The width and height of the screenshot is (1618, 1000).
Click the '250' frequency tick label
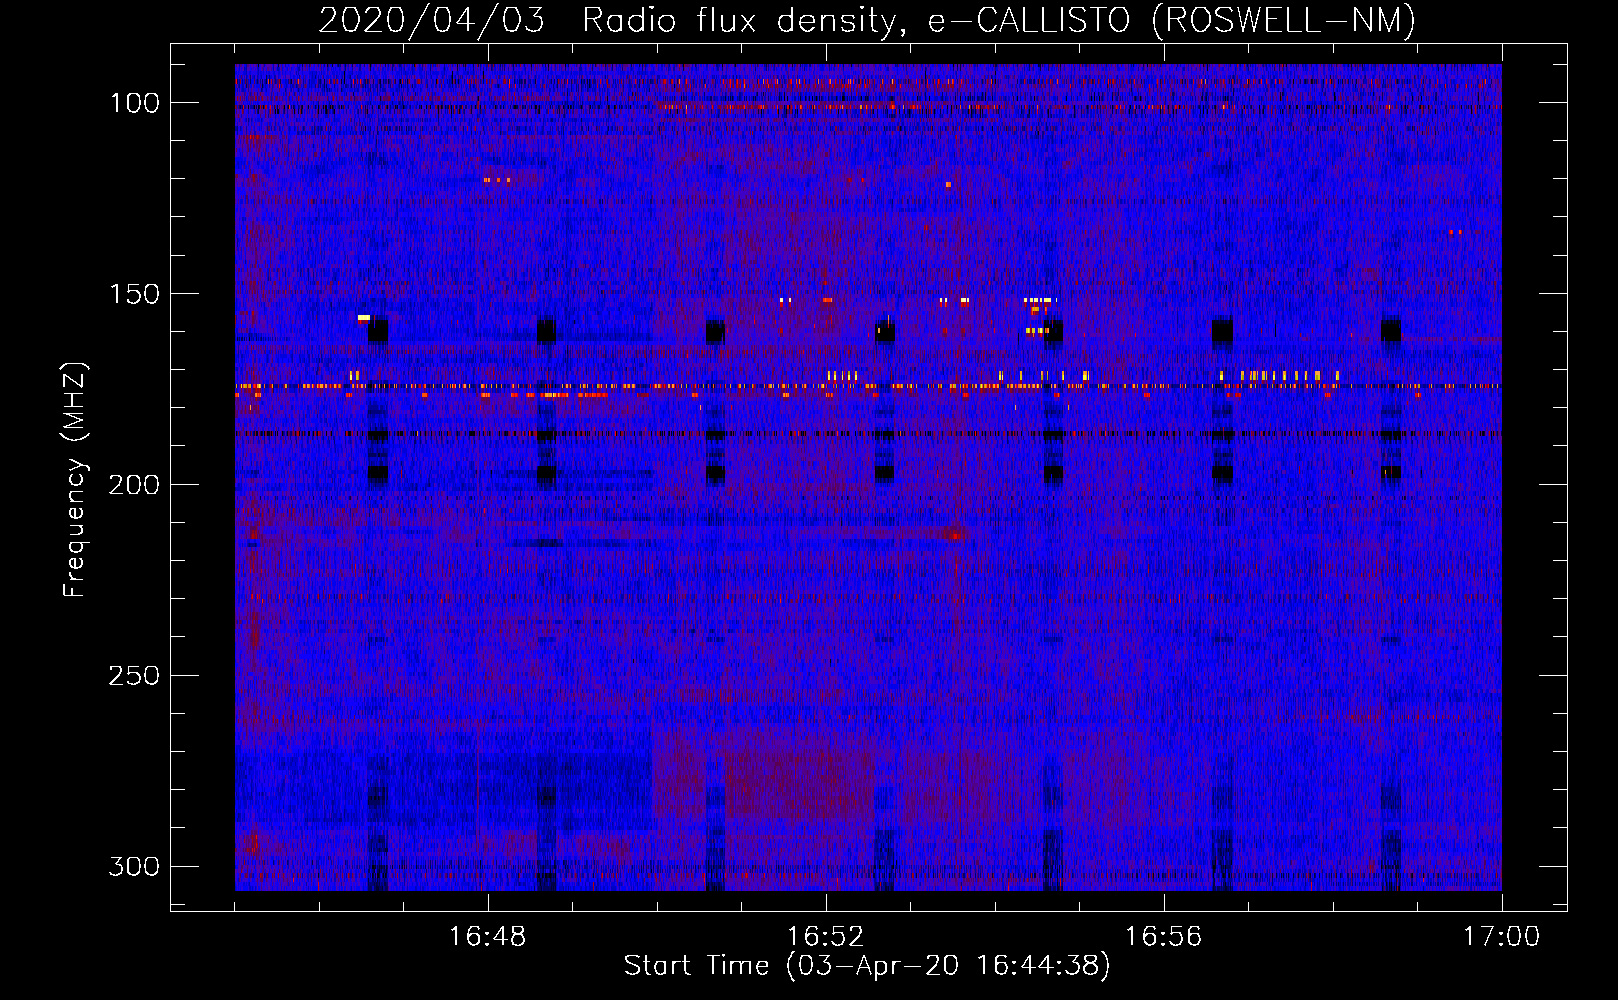point(133,676)
